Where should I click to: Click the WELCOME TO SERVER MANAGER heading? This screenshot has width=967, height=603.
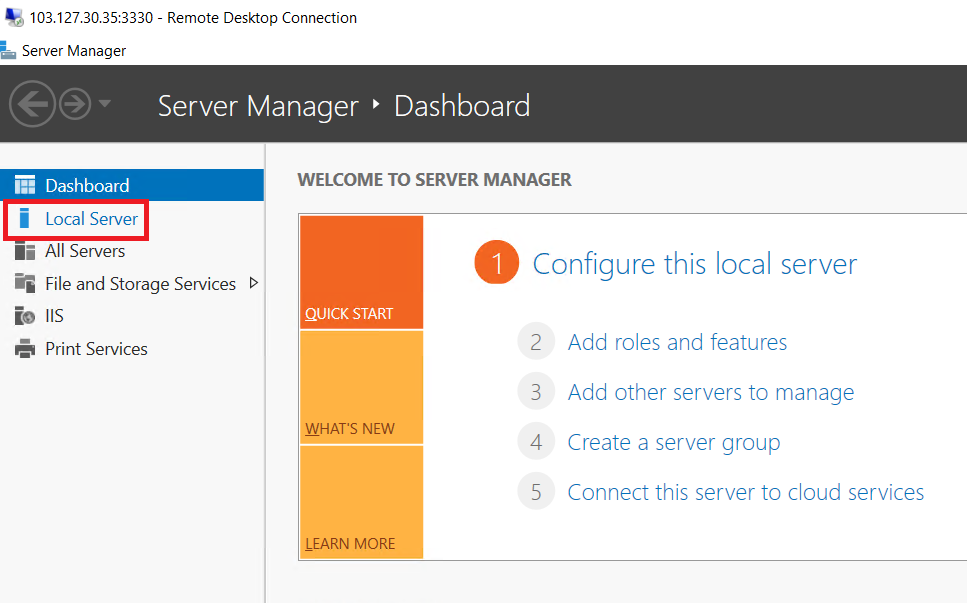[x=434, y=179]
